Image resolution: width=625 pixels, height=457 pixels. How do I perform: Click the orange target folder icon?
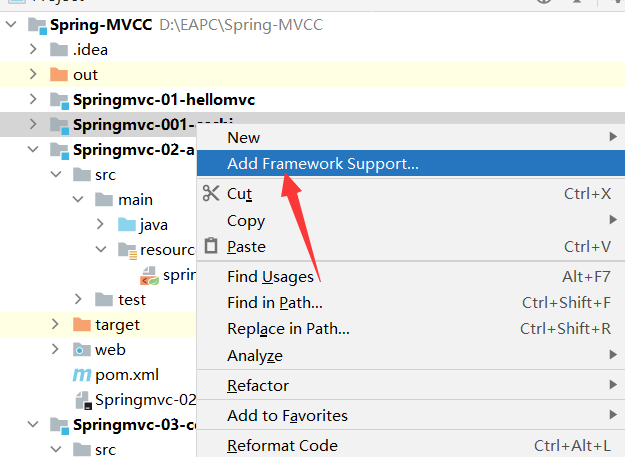82,325
